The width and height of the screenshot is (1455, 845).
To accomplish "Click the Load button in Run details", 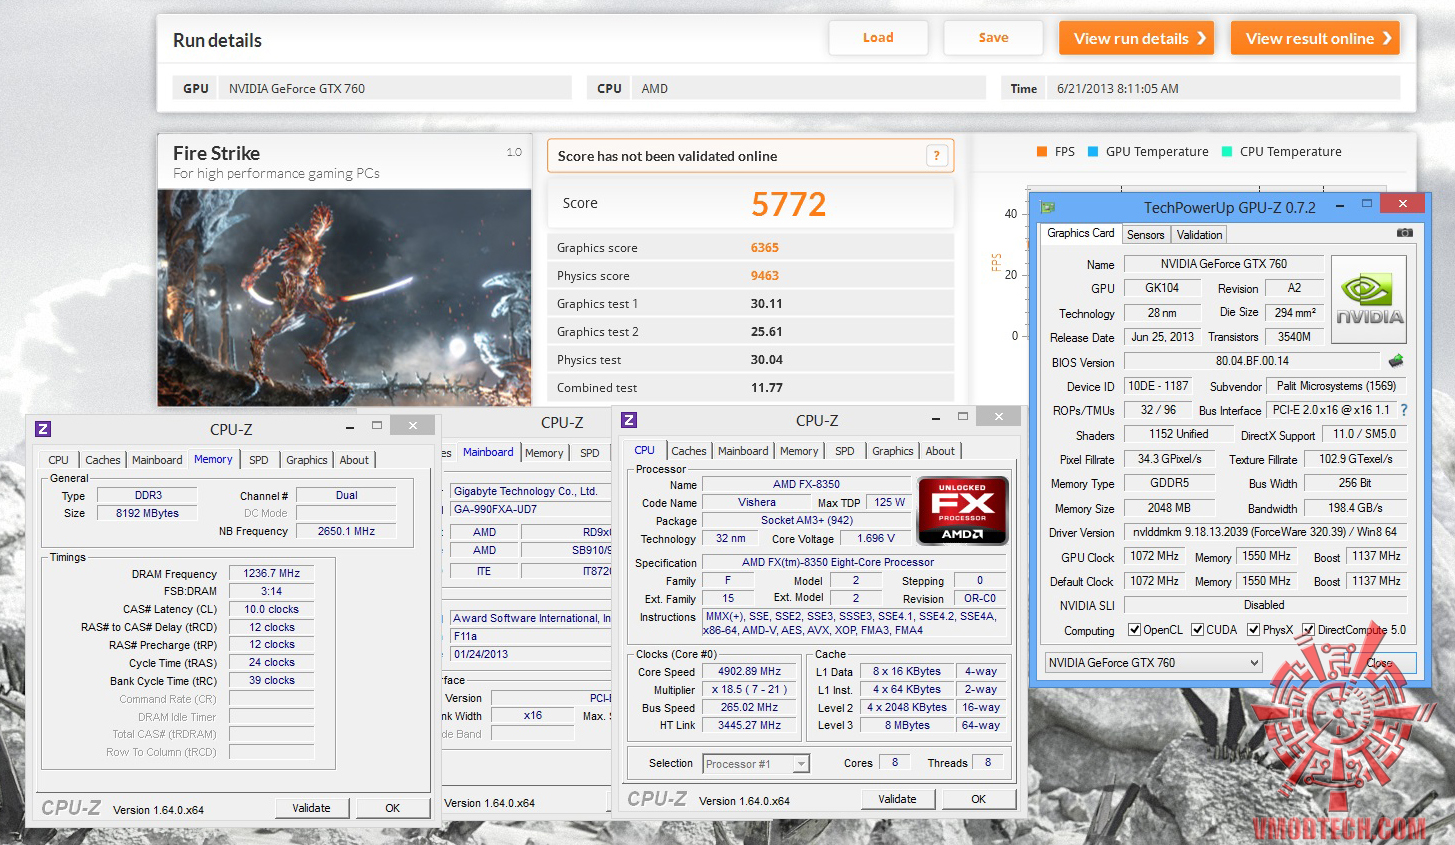I will coord(878,38).
